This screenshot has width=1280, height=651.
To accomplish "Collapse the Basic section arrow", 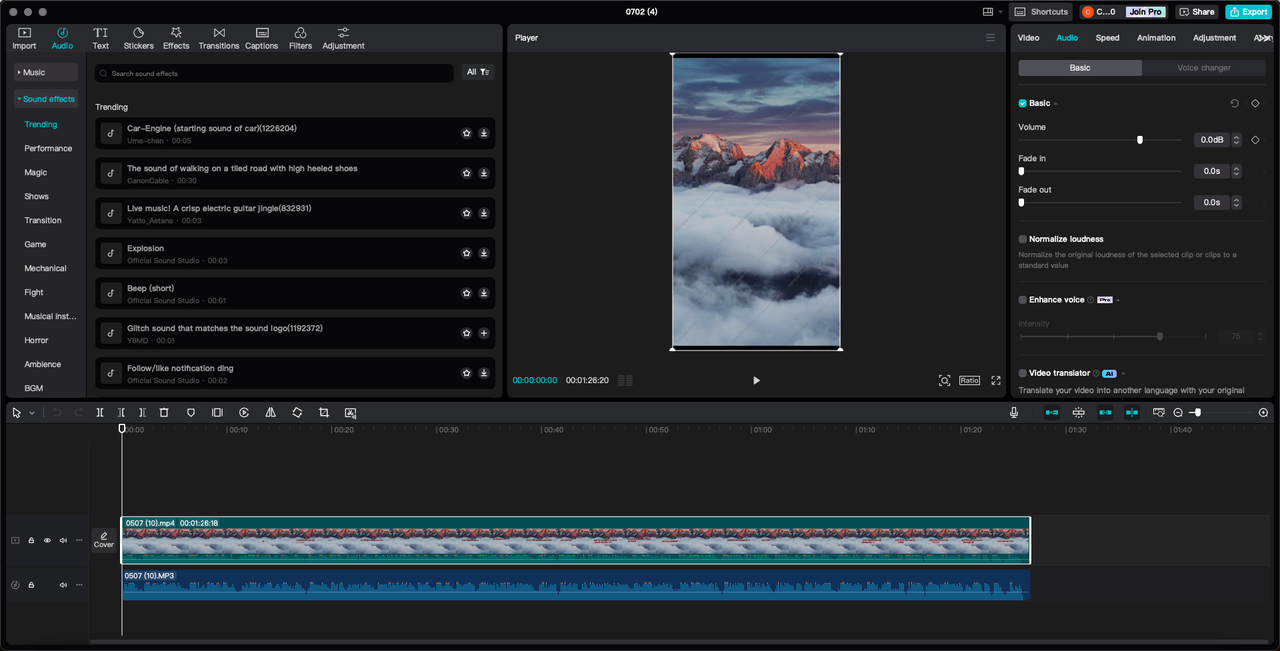I will (1056, 104).
